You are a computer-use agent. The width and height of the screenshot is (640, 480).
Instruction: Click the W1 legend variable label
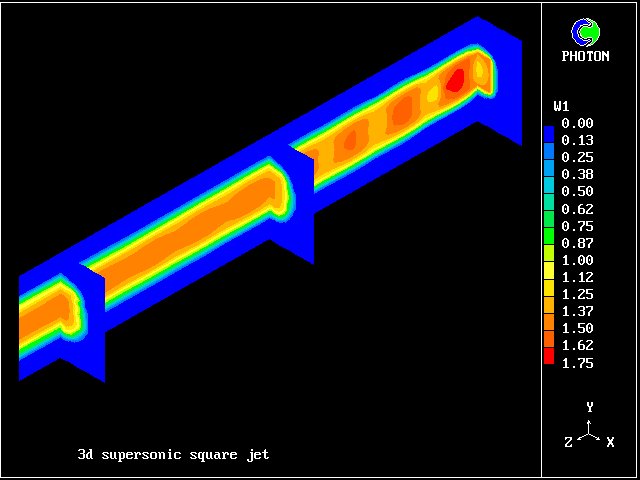(561, 106)
